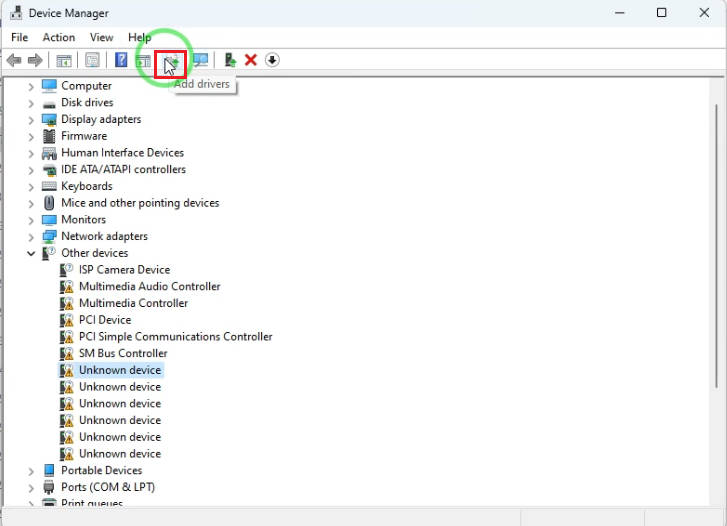727x526 pixels.
Task: Select the SM Bus Controller device
Action: click(123, 353)
